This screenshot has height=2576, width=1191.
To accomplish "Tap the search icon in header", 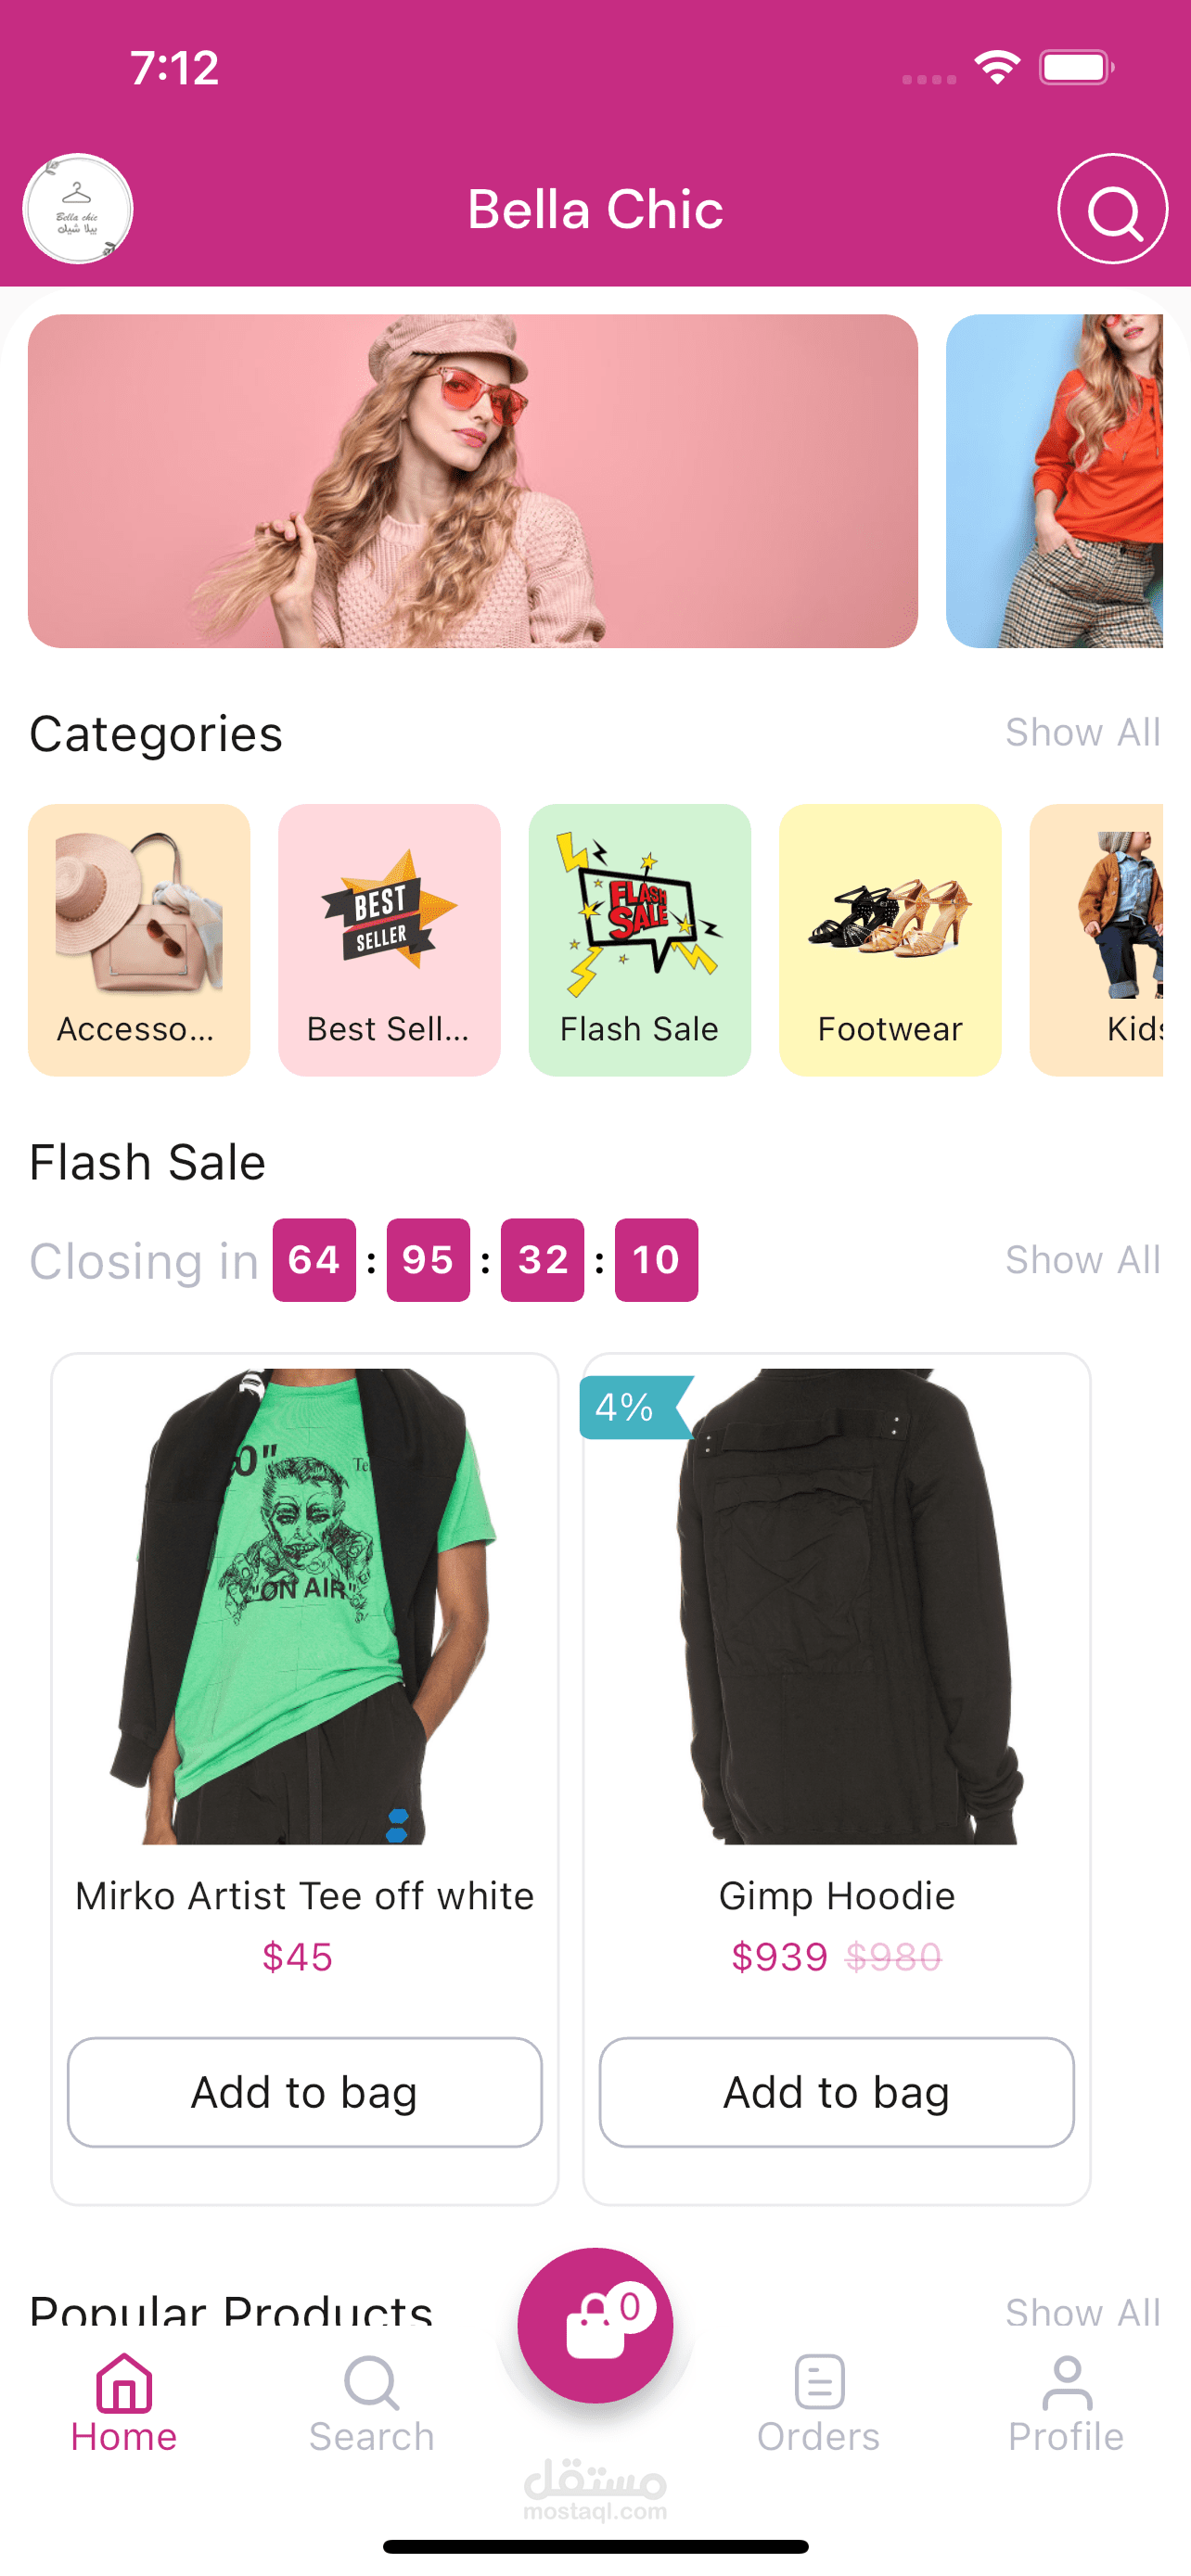I will click(1112, 209).
